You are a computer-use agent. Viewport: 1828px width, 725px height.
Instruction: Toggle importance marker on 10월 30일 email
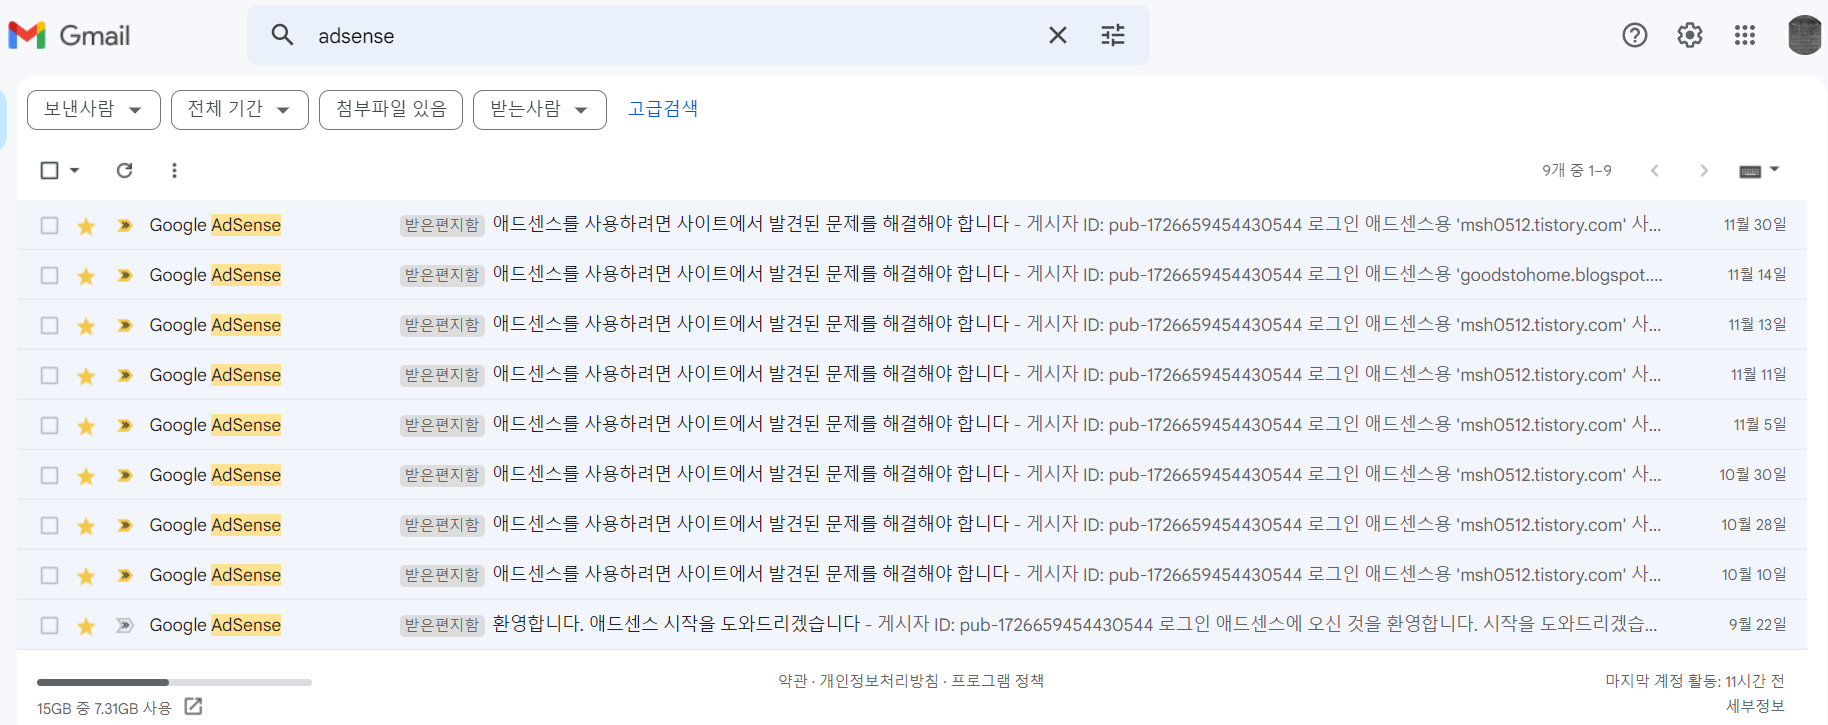click(x=124, y=475)
